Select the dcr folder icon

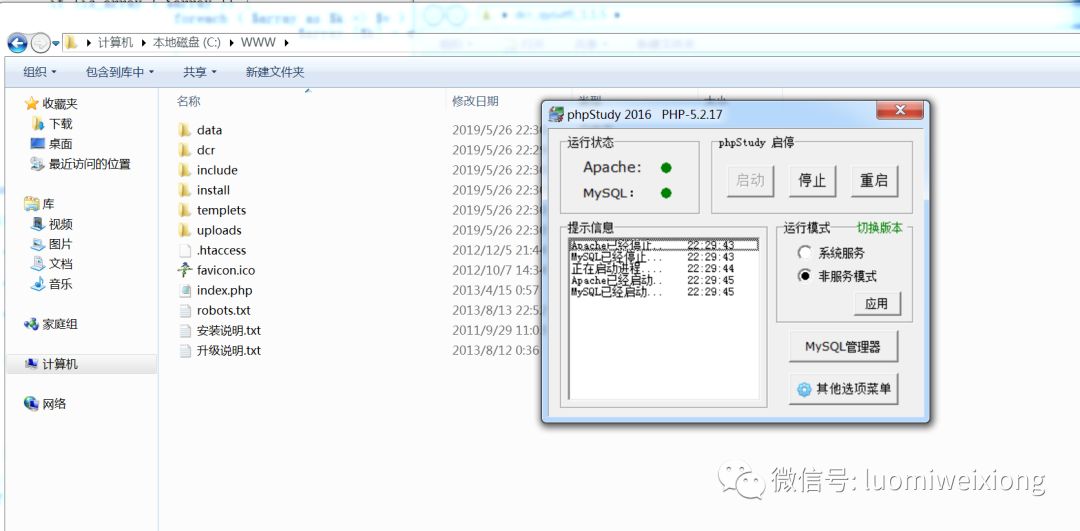coord(185,149)
